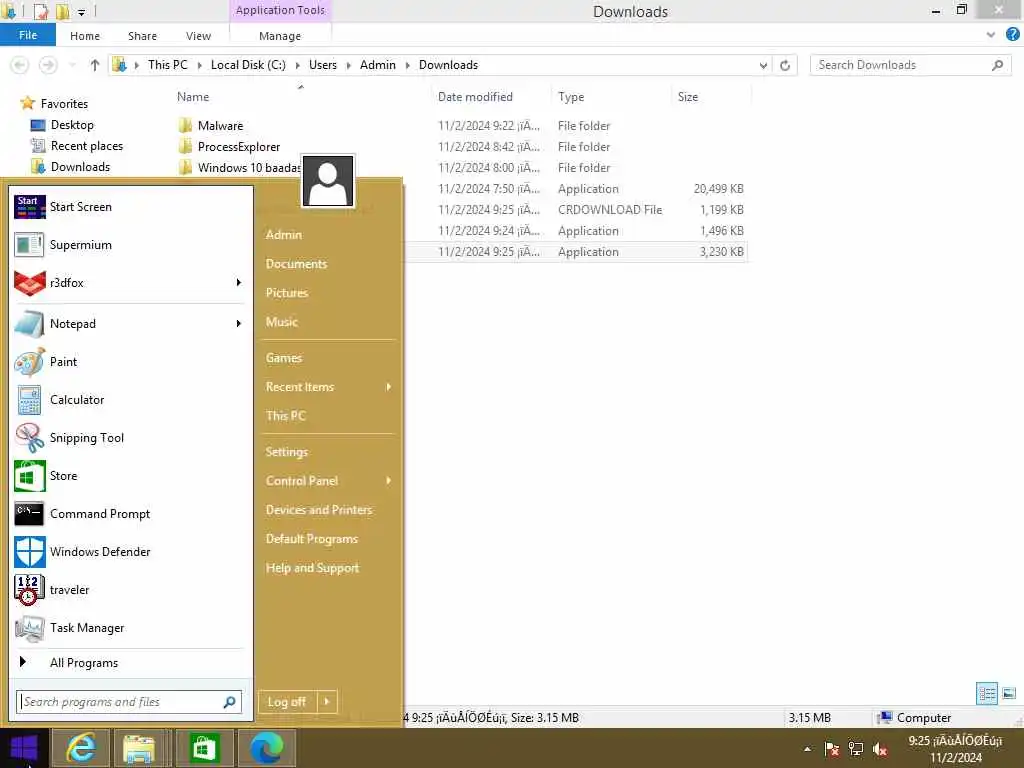This screenshot has width=1024, height=768.
Task: Open Microsoft Edge from the taskbar
Action: click(266, 748)
